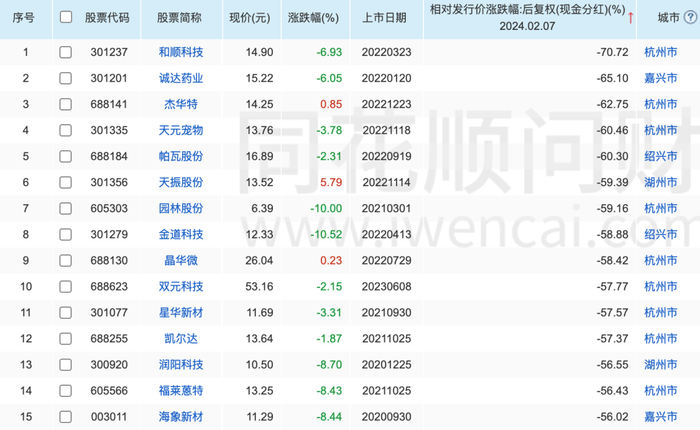This screenshot has width=700, height=430.
Task: Open the 诚达药业 stock link
Action: [181, 78]
